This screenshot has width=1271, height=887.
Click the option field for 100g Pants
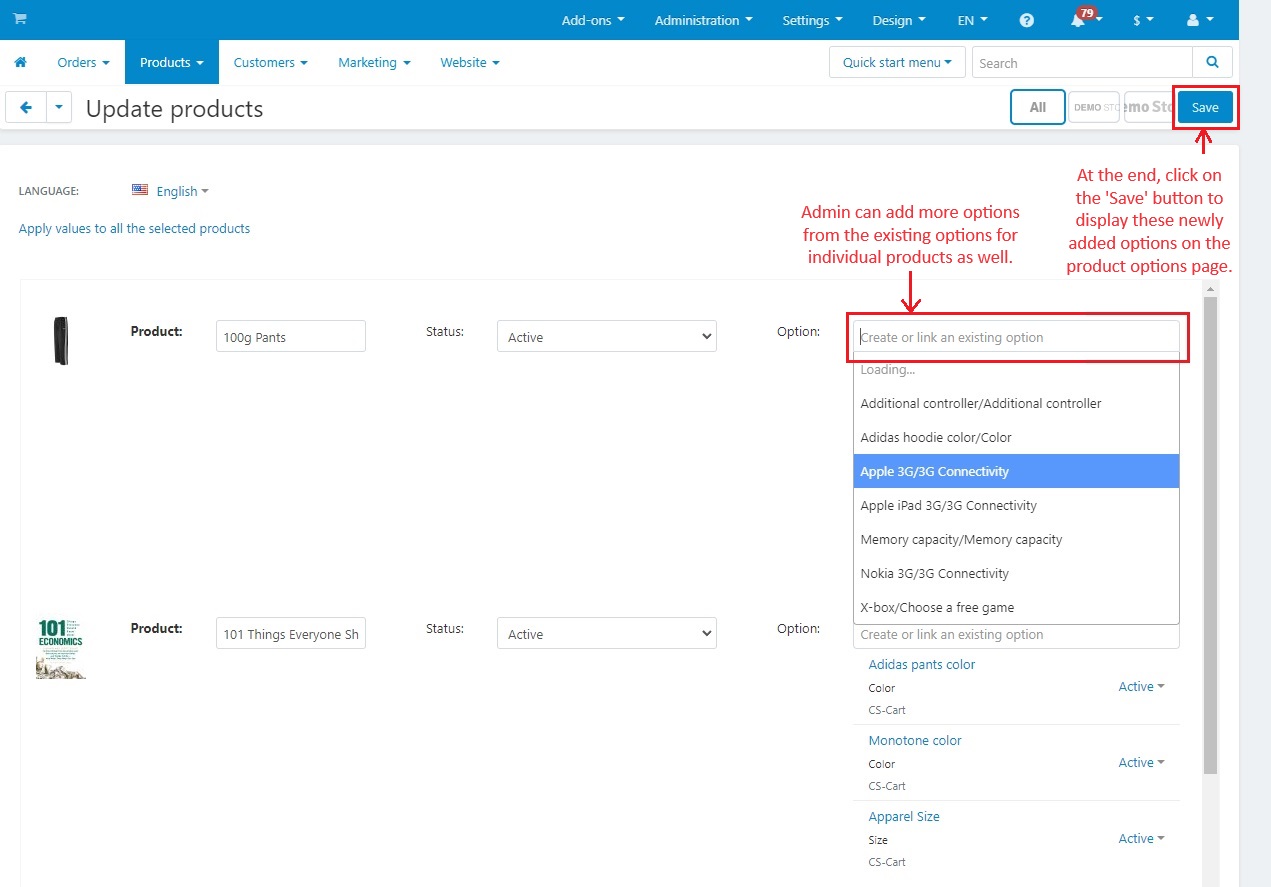pyautogui.click(x=1016, y=336)
